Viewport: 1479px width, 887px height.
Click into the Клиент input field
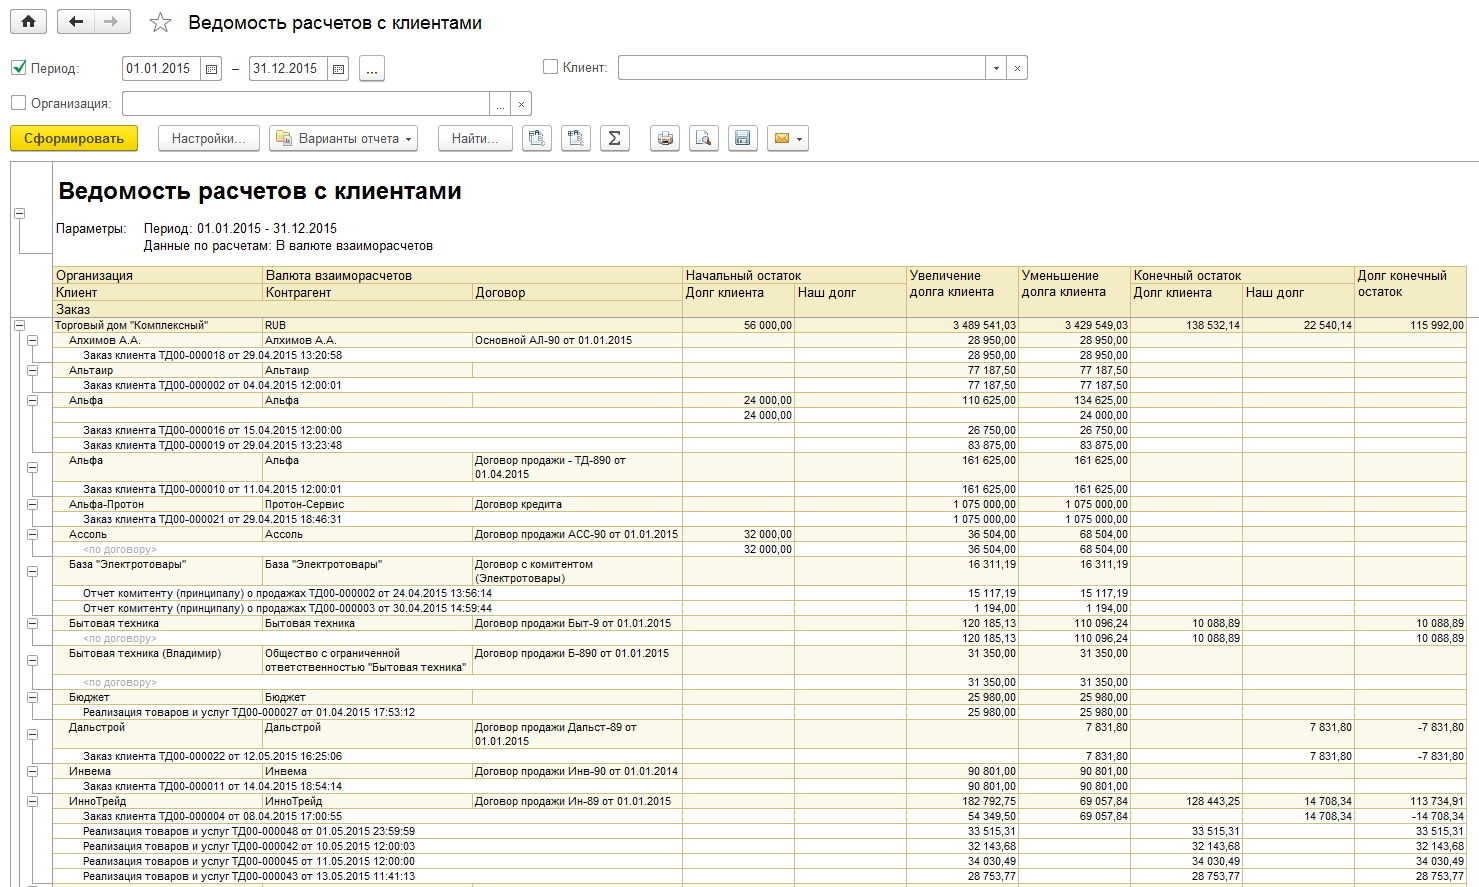coord(802,68)
